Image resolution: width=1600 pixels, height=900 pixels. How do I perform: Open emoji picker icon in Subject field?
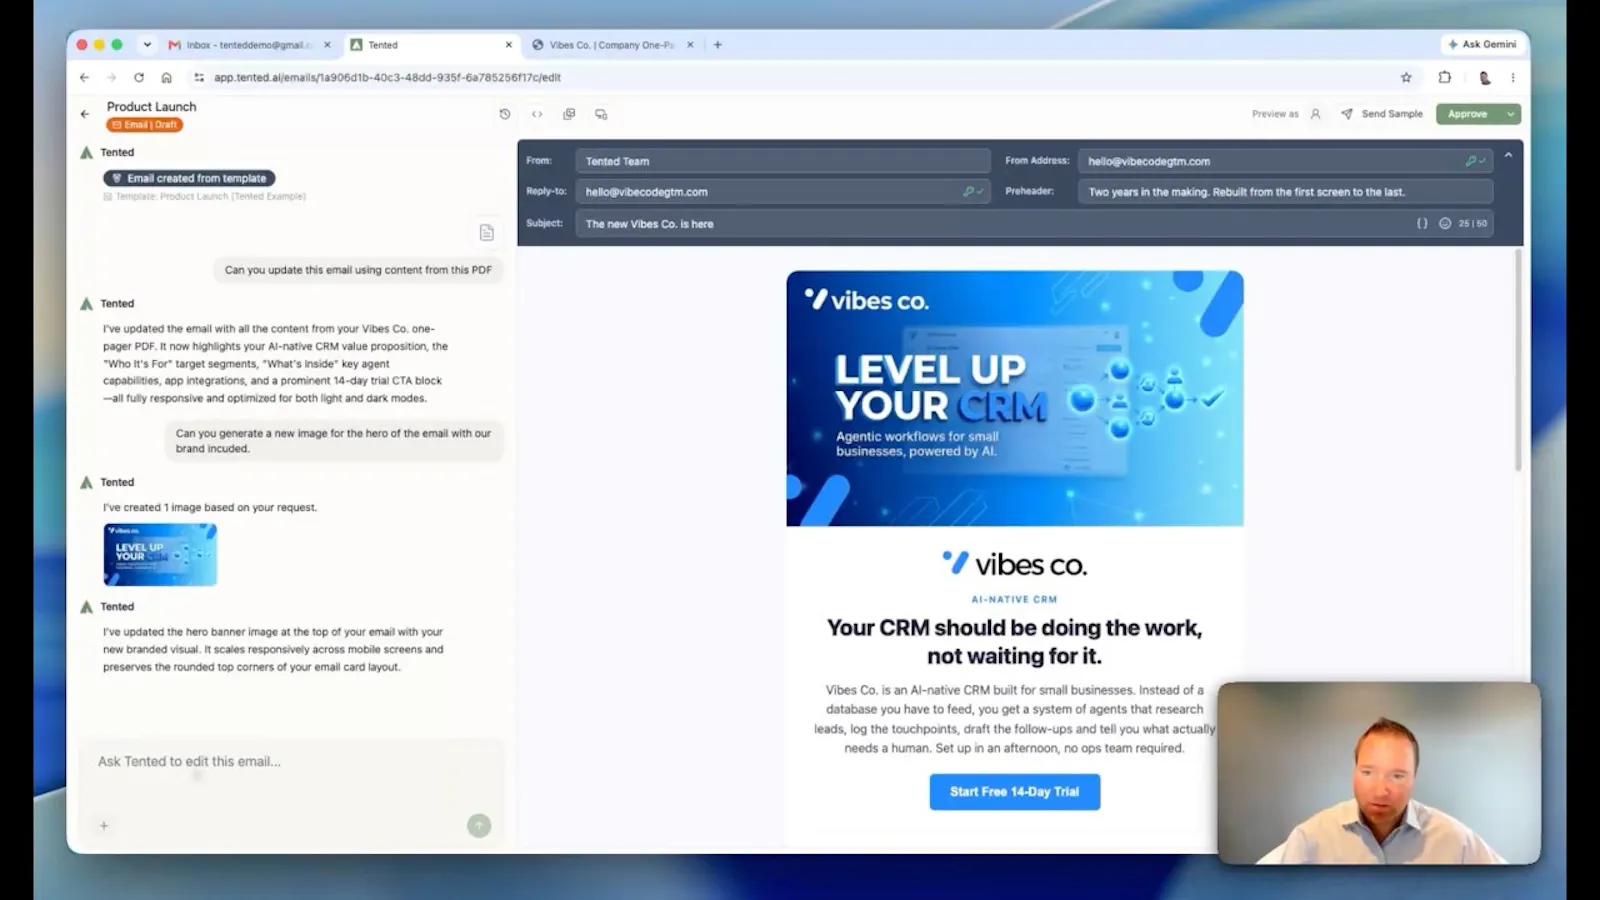(1445, 224)
